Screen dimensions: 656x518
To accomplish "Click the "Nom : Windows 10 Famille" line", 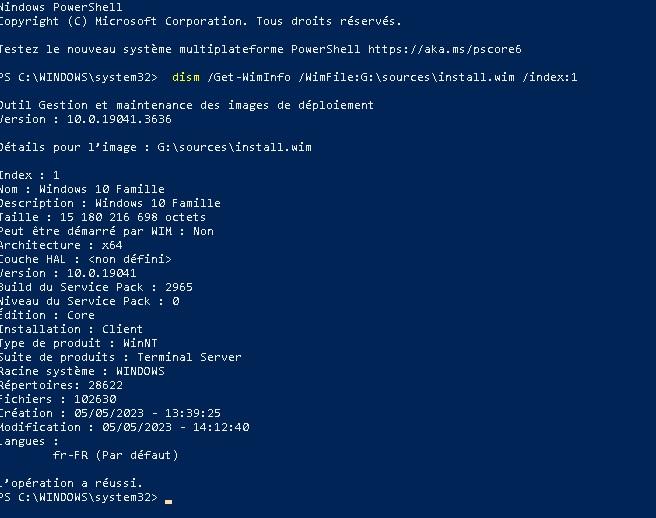I will coord(82,189).
